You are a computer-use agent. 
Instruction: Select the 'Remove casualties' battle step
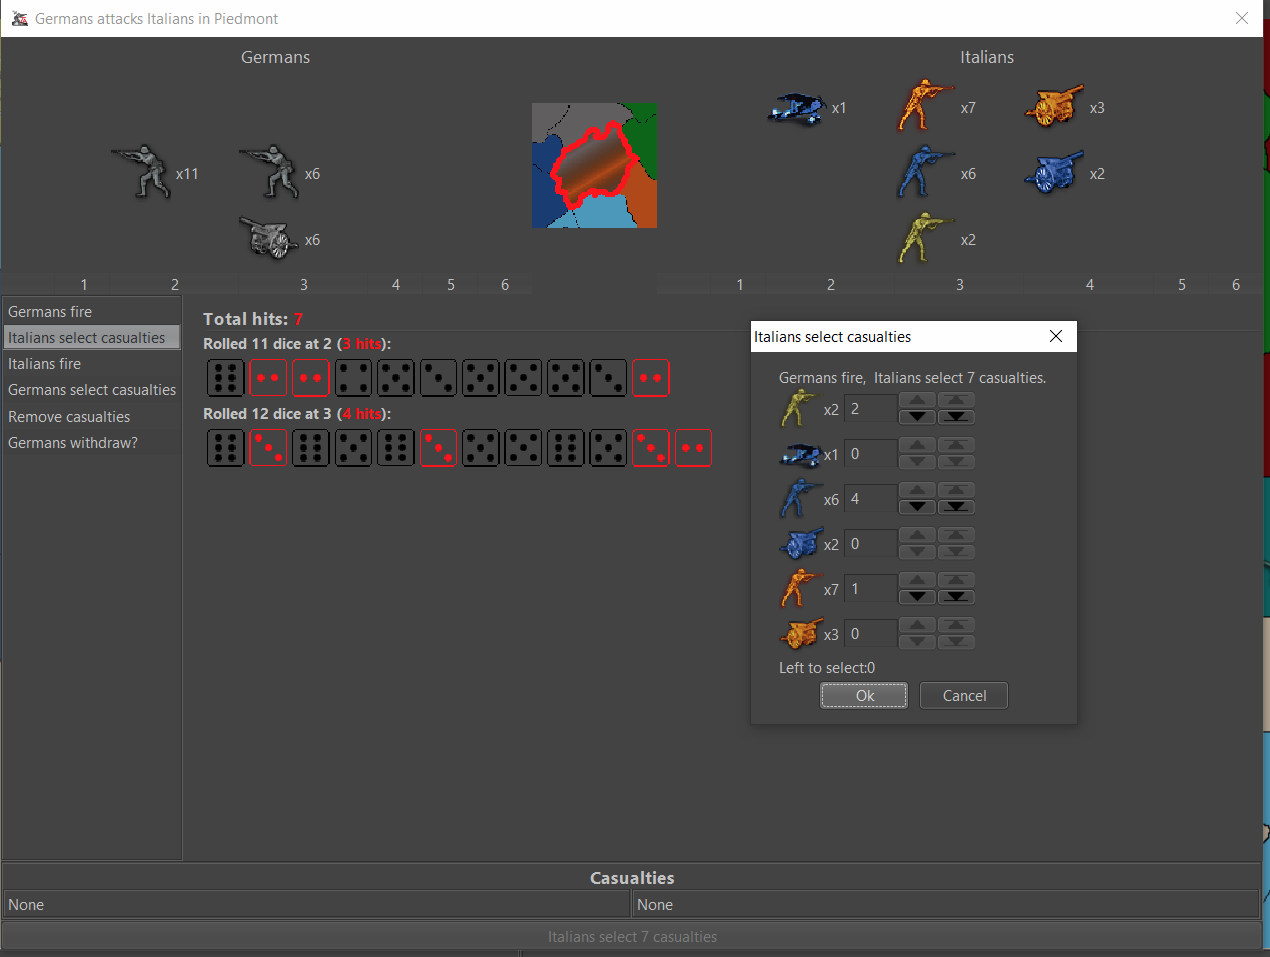click(69, 417)
